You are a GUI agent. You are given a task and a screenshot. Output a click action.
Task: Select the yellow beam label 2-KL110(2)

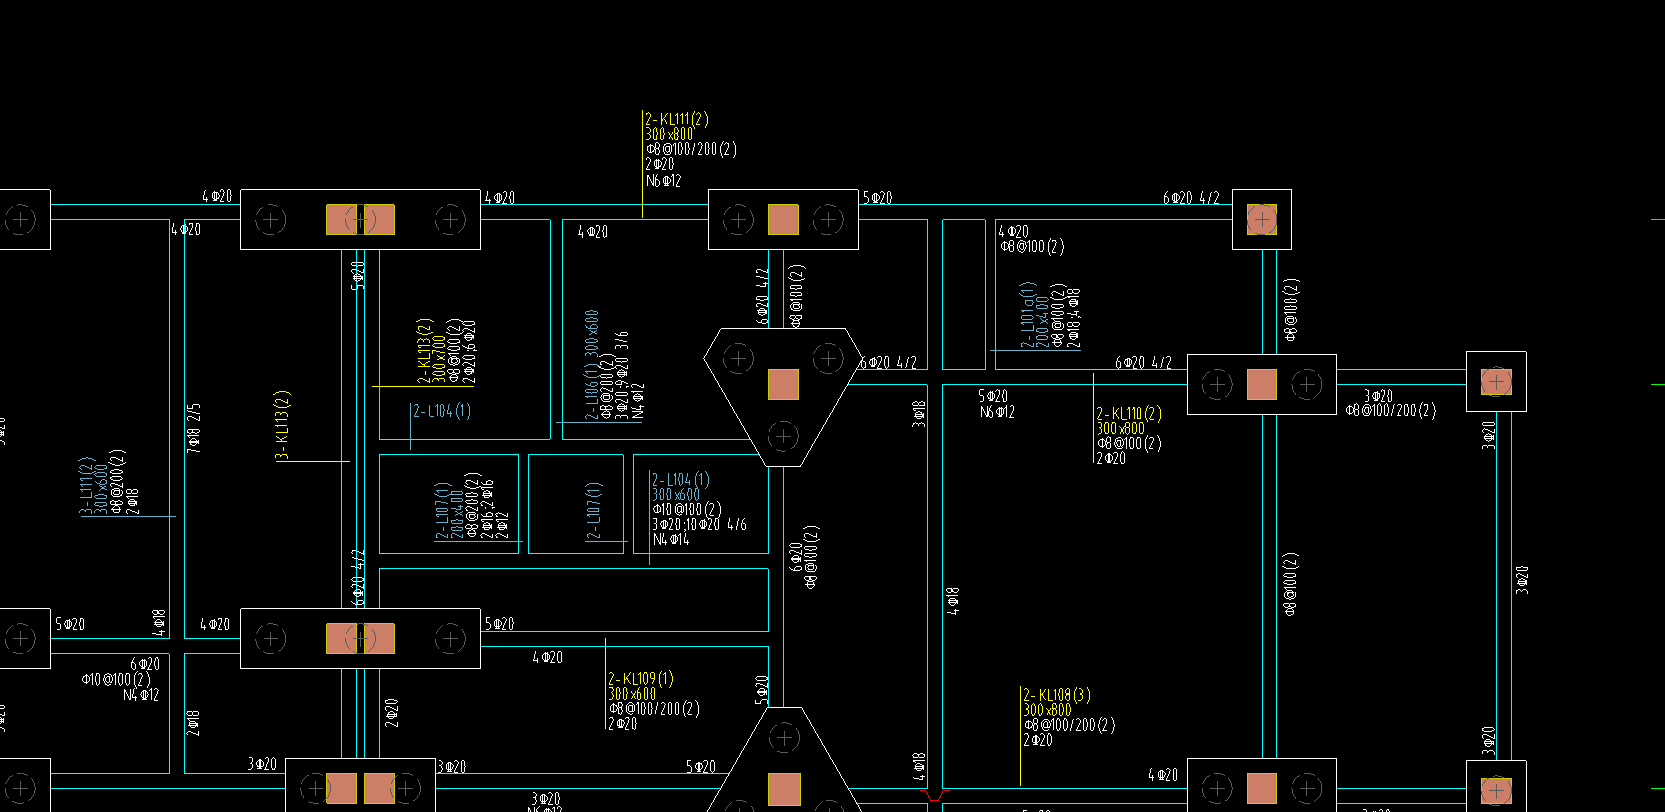[1129, 413]
